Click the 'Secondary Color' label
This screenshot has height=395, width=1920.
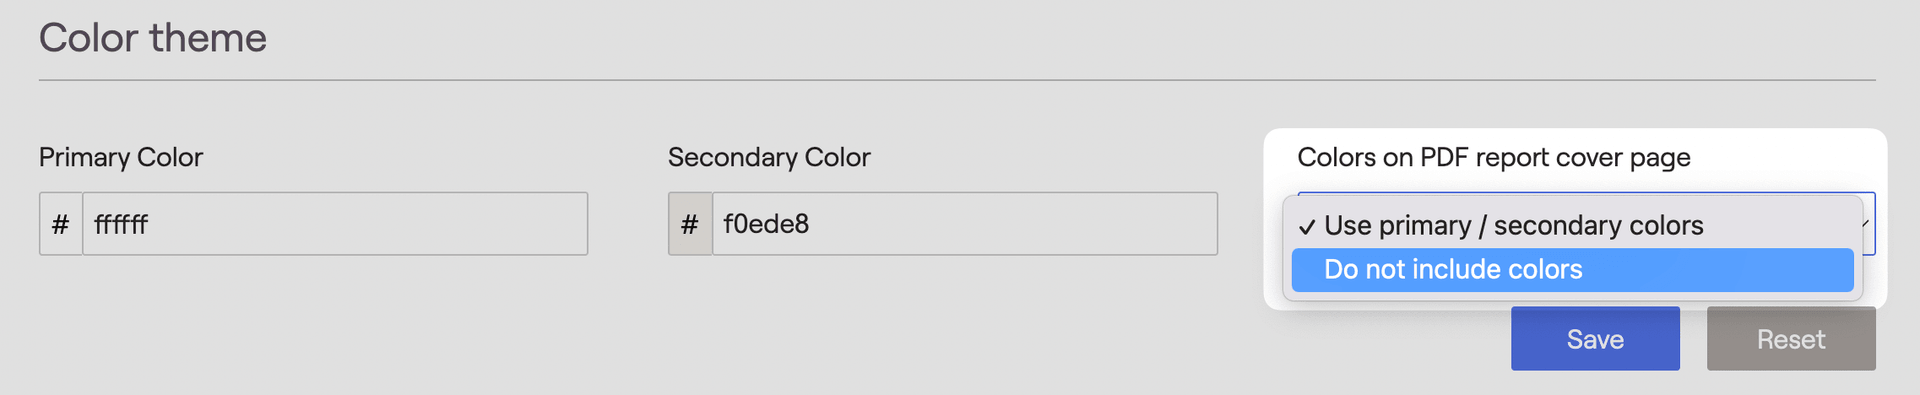pyautogui.click(x=769, y=157)
